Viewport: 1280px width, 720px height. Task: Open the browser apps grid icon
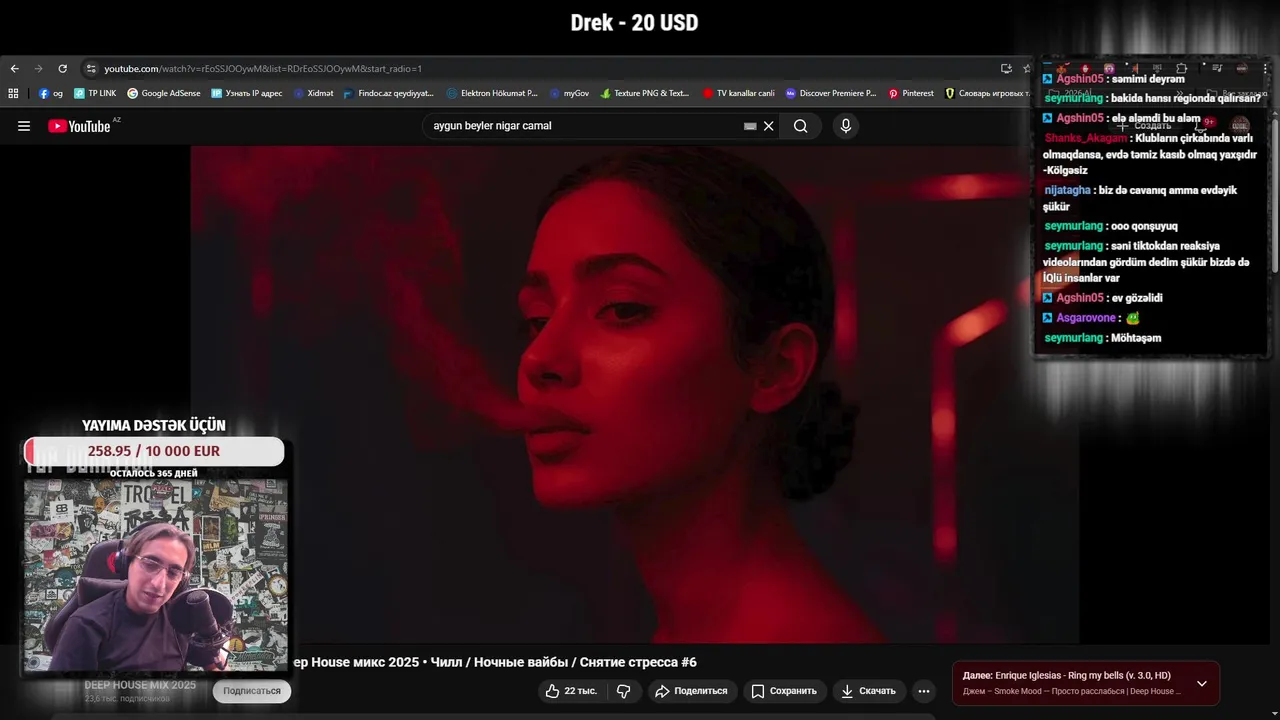pos(13,93)
